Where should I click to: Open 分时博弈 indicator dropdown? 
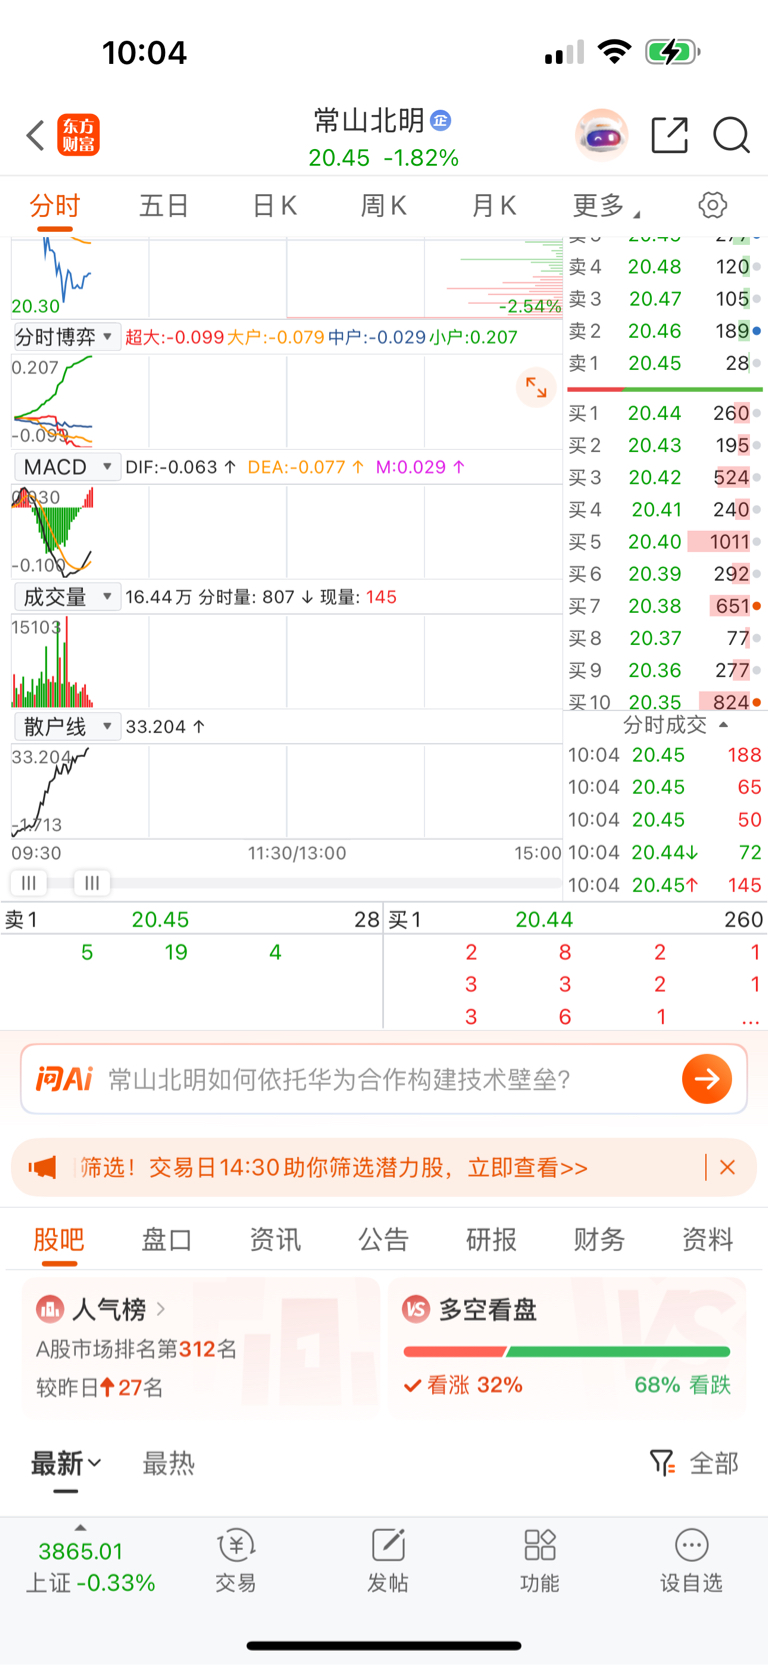(66, 337)
